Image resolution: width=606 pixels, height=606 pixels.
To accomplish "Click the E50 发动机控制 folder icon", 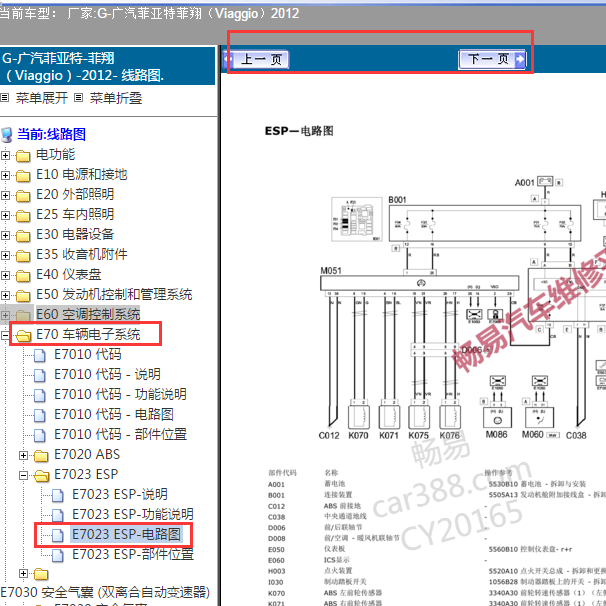I will click(x=23, y=296).
